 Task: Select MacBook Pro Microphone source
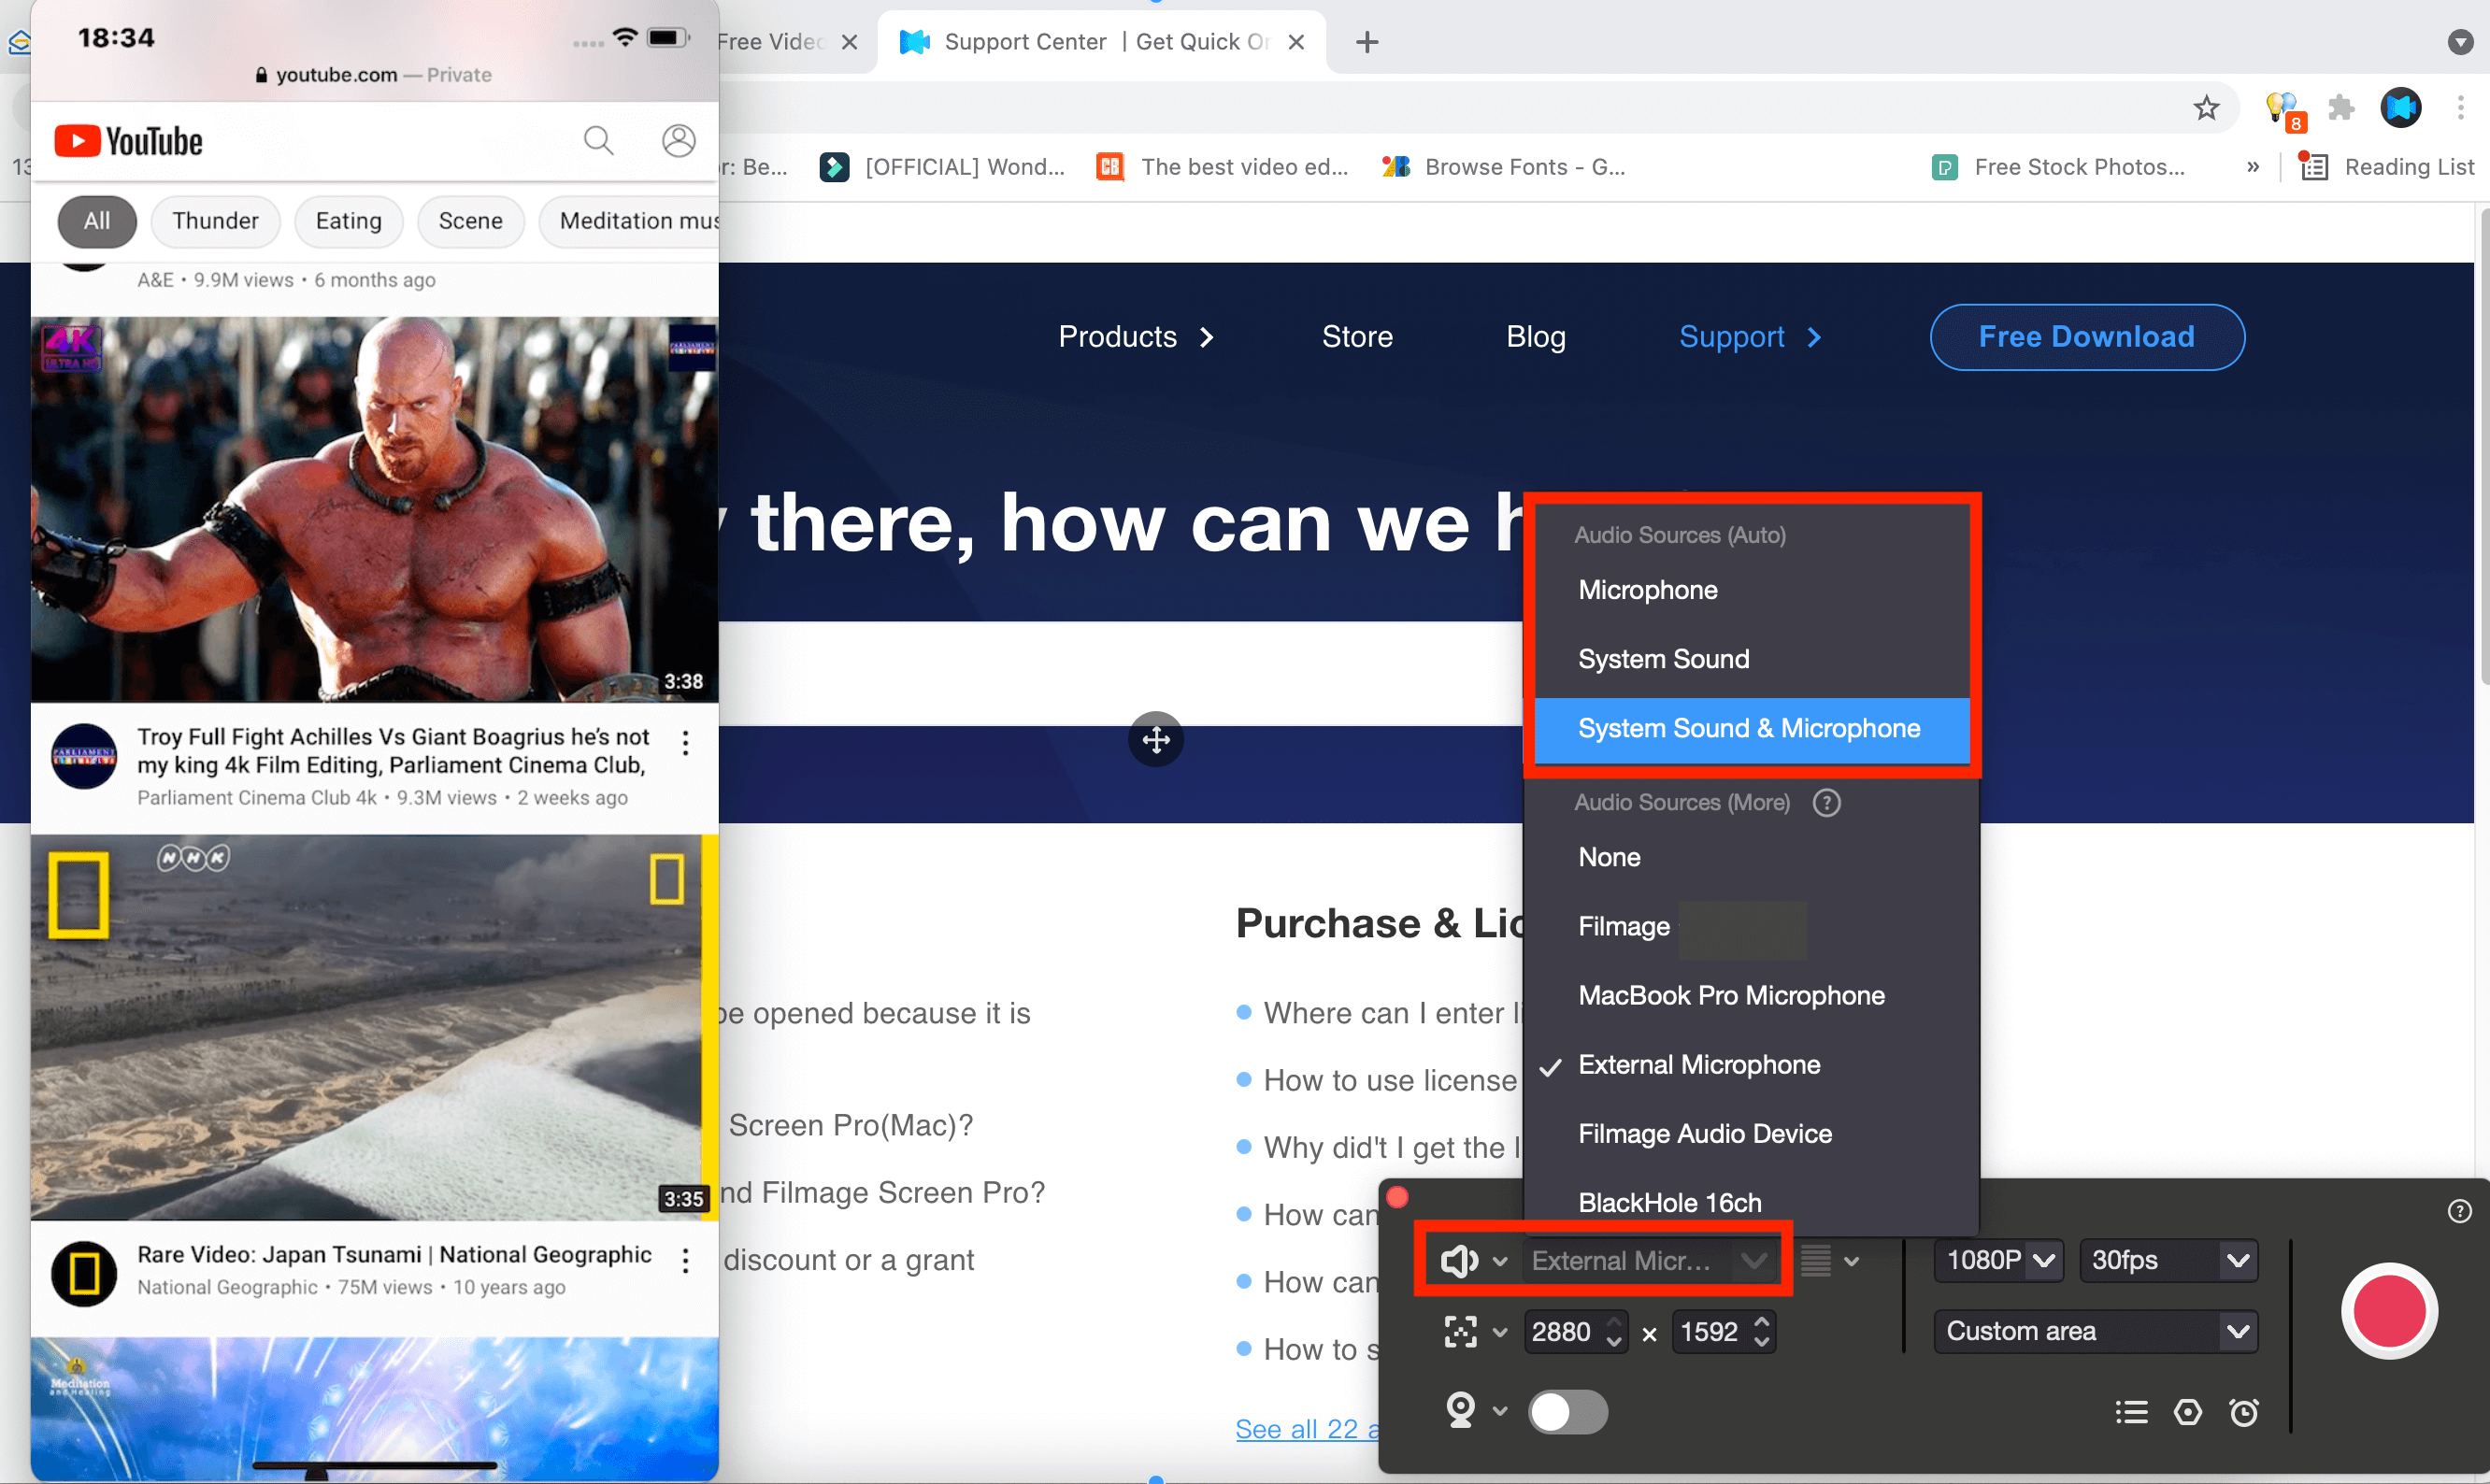[x=1750, y=995]
